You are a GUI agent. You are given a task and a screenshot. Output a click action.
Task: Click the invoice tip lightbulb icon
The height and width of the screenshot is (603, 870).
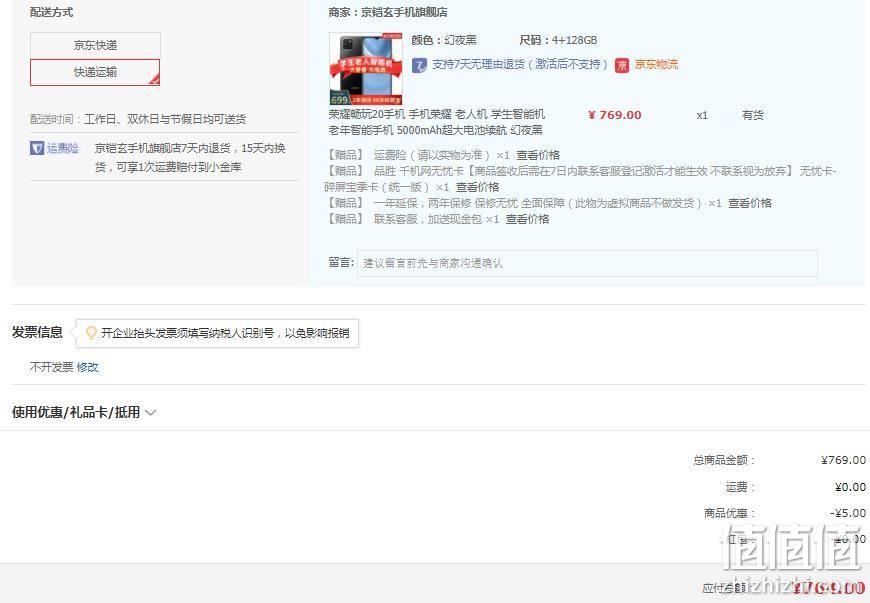point(92,333)
